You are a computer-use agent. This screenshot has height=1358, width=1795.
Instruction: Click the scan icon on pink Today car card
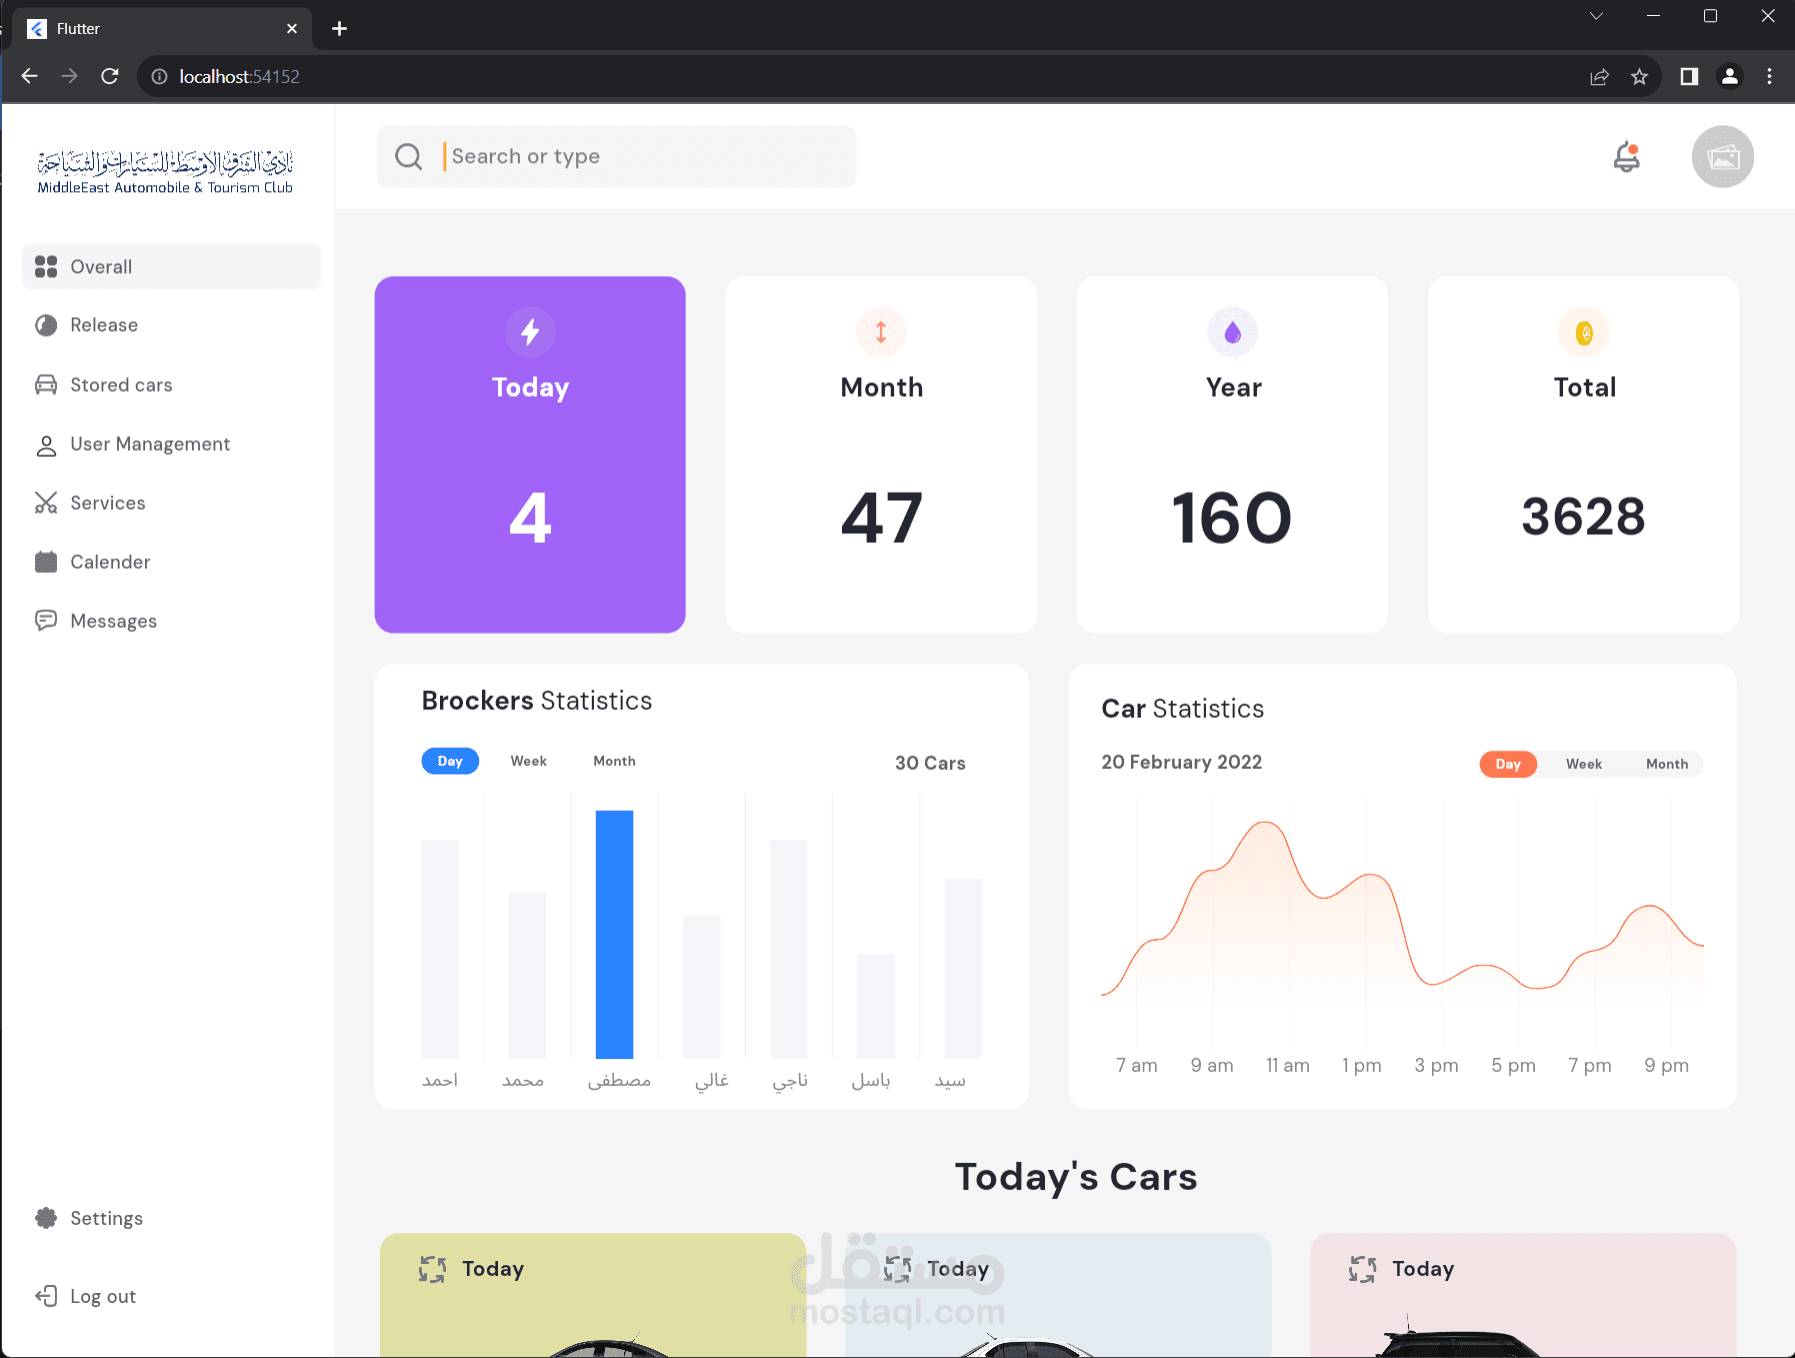[x=1362, y=1269]
